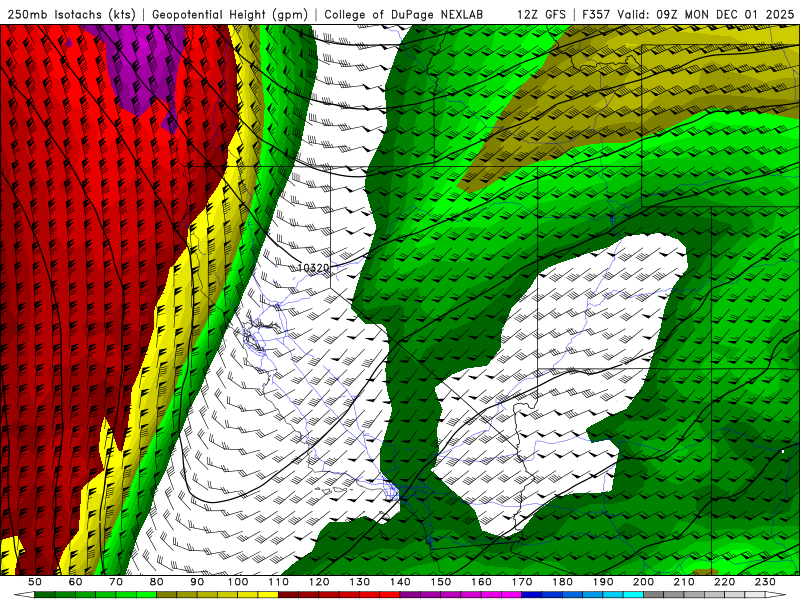
Task: Click the "80" legend value
Action: pos(156,582)
